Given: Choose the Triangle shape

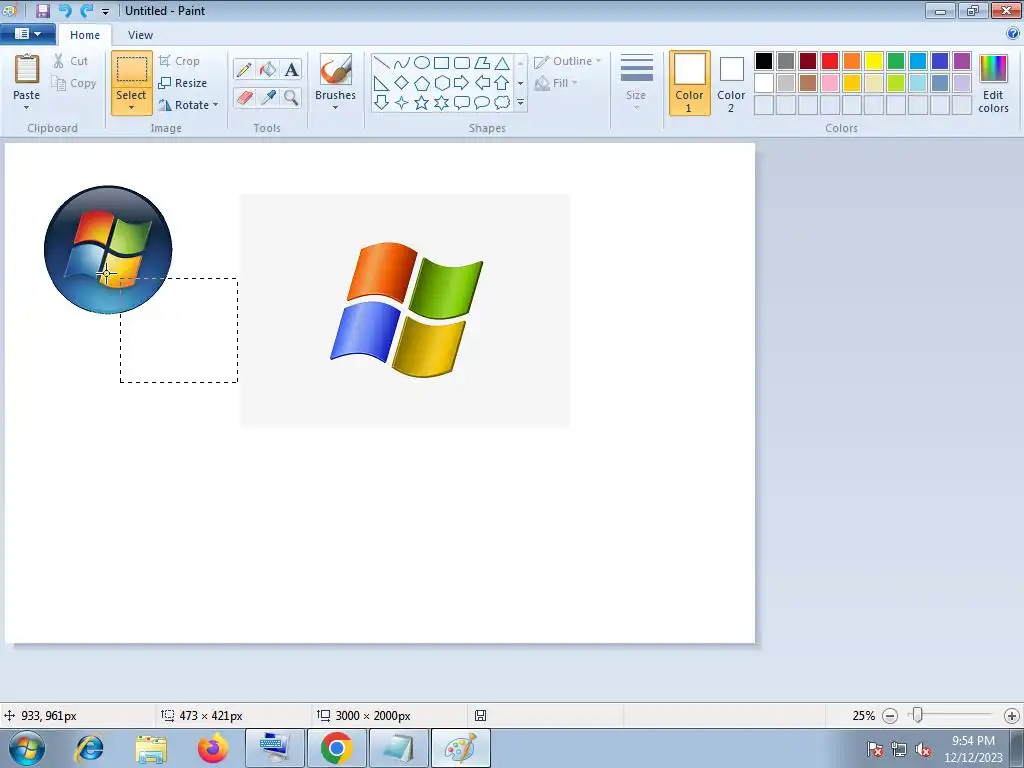Looking at the screenshot, I should 502,63.
